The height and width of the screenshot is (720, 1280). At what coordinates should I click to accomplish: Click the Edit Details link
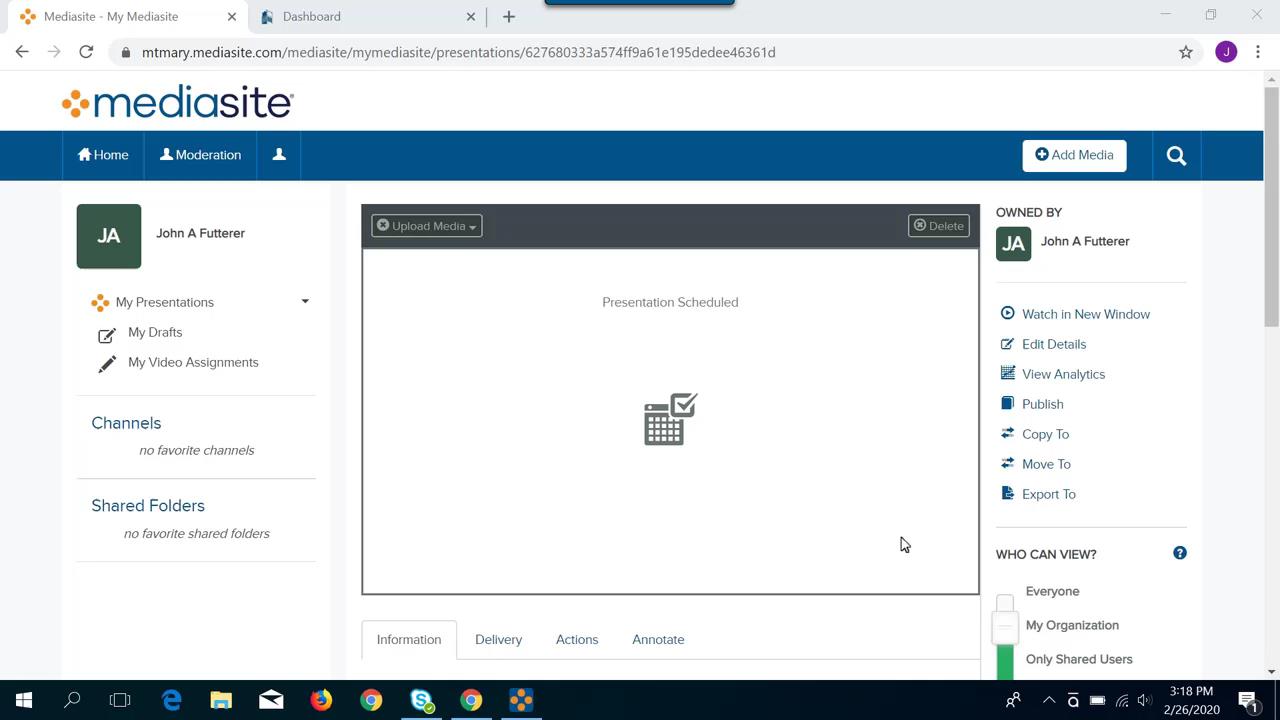(x=1053, y=344)
